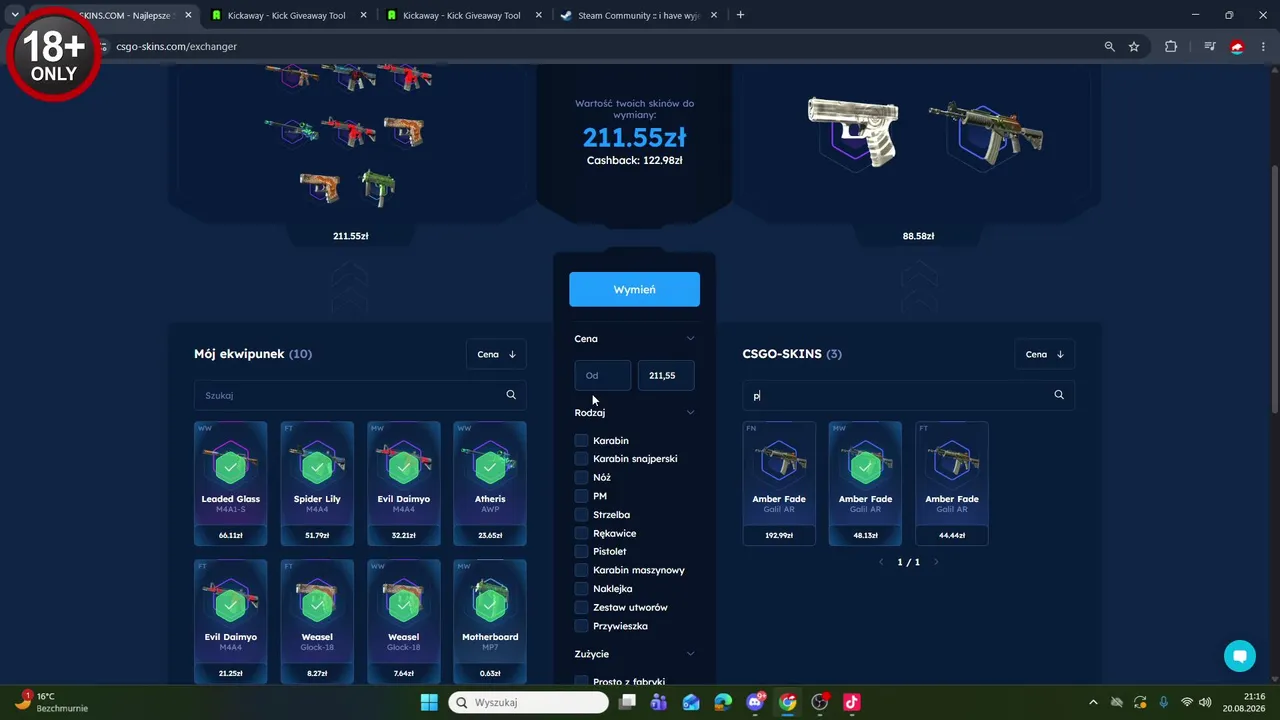
Task: Tick the Karabin checkbox
Action: [581, 441]
